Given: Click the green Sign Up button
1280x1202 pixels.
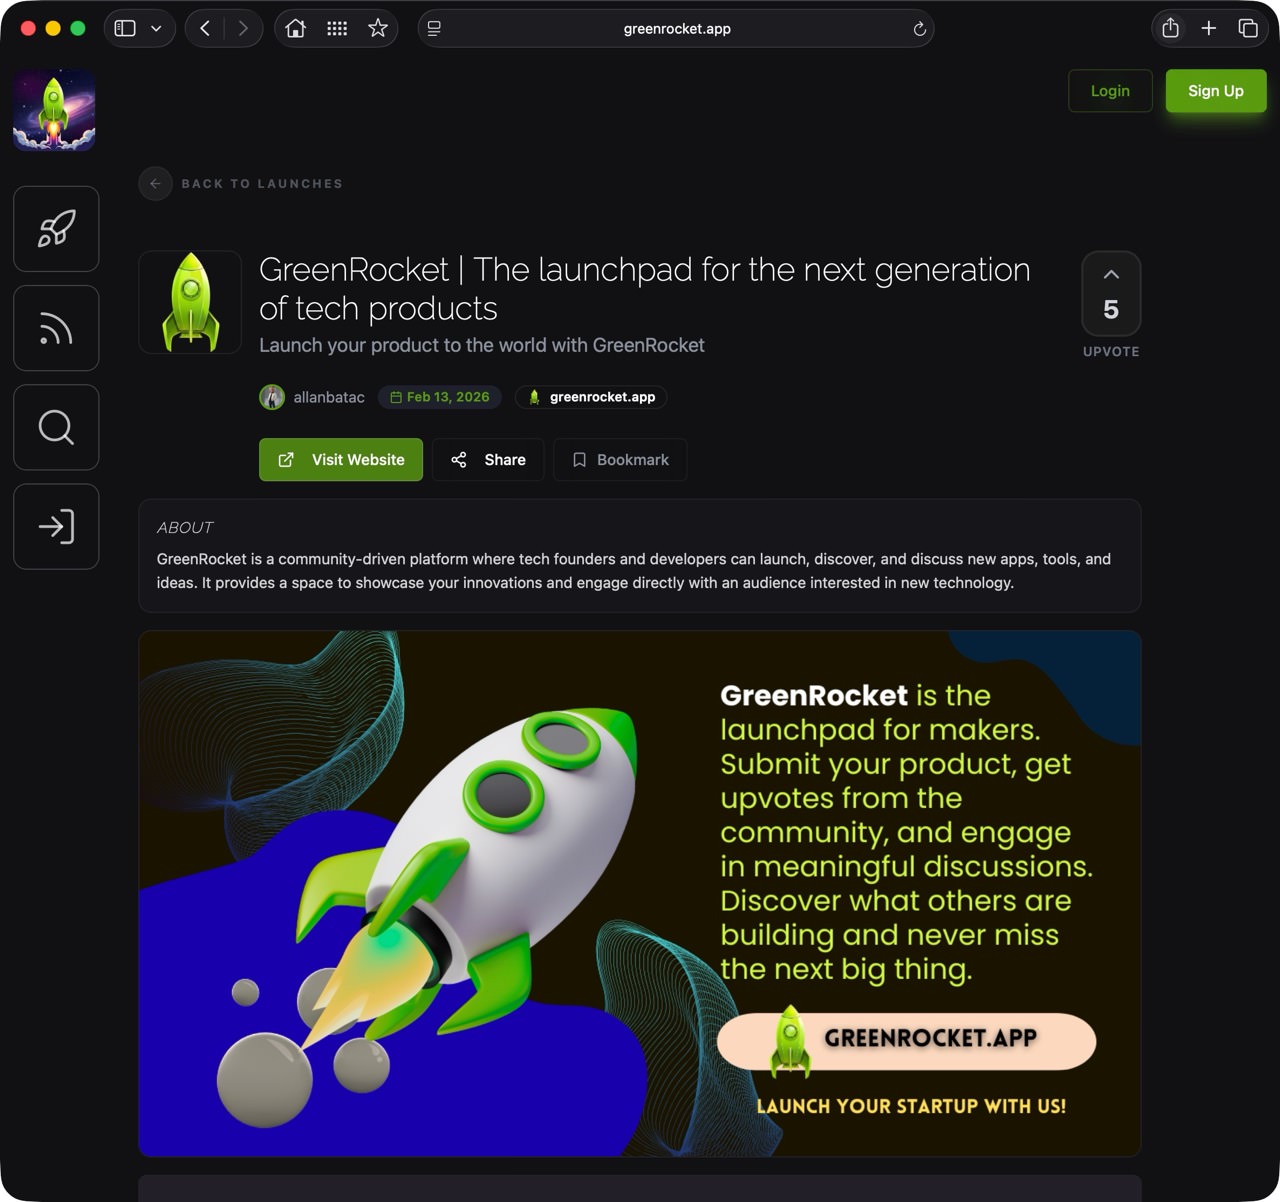Looking at the screenshot, I should (1216, 91).
